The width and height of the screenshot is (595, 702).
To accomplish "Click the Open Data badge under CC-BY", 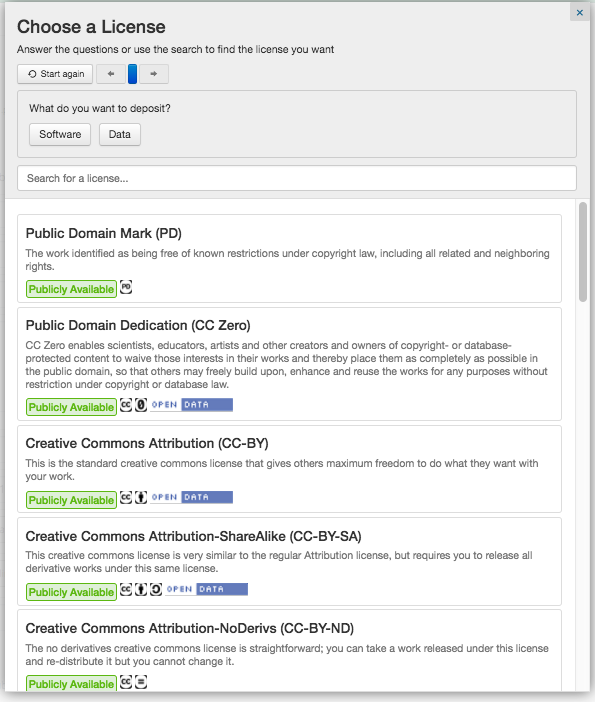I will pos(192,497).
